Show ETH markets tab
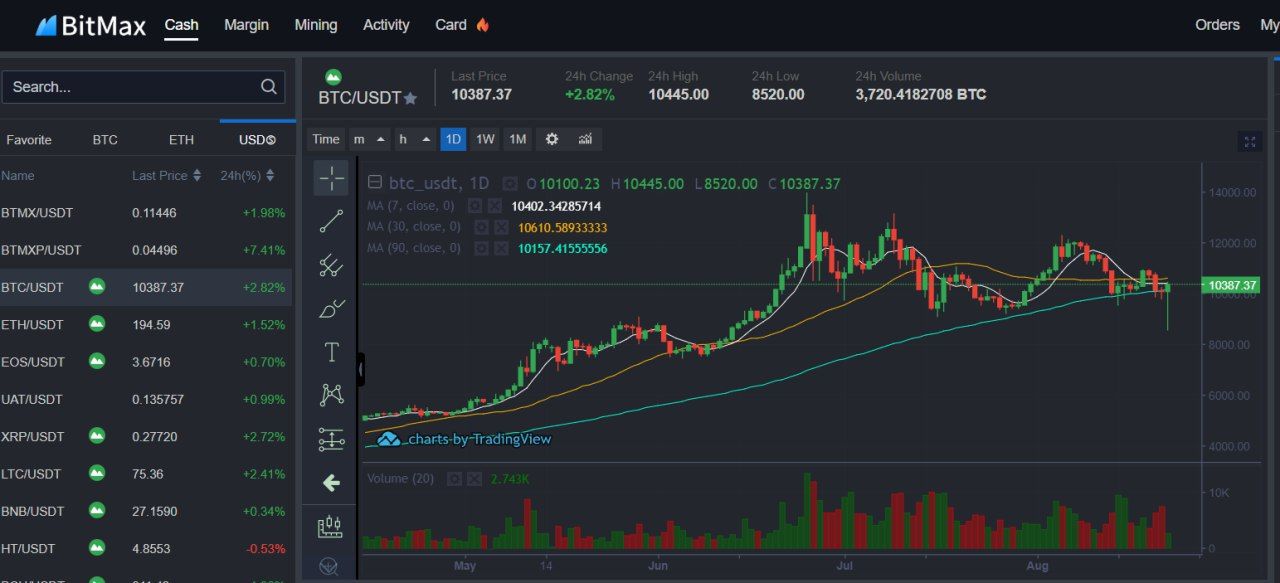 pos(181,140)
